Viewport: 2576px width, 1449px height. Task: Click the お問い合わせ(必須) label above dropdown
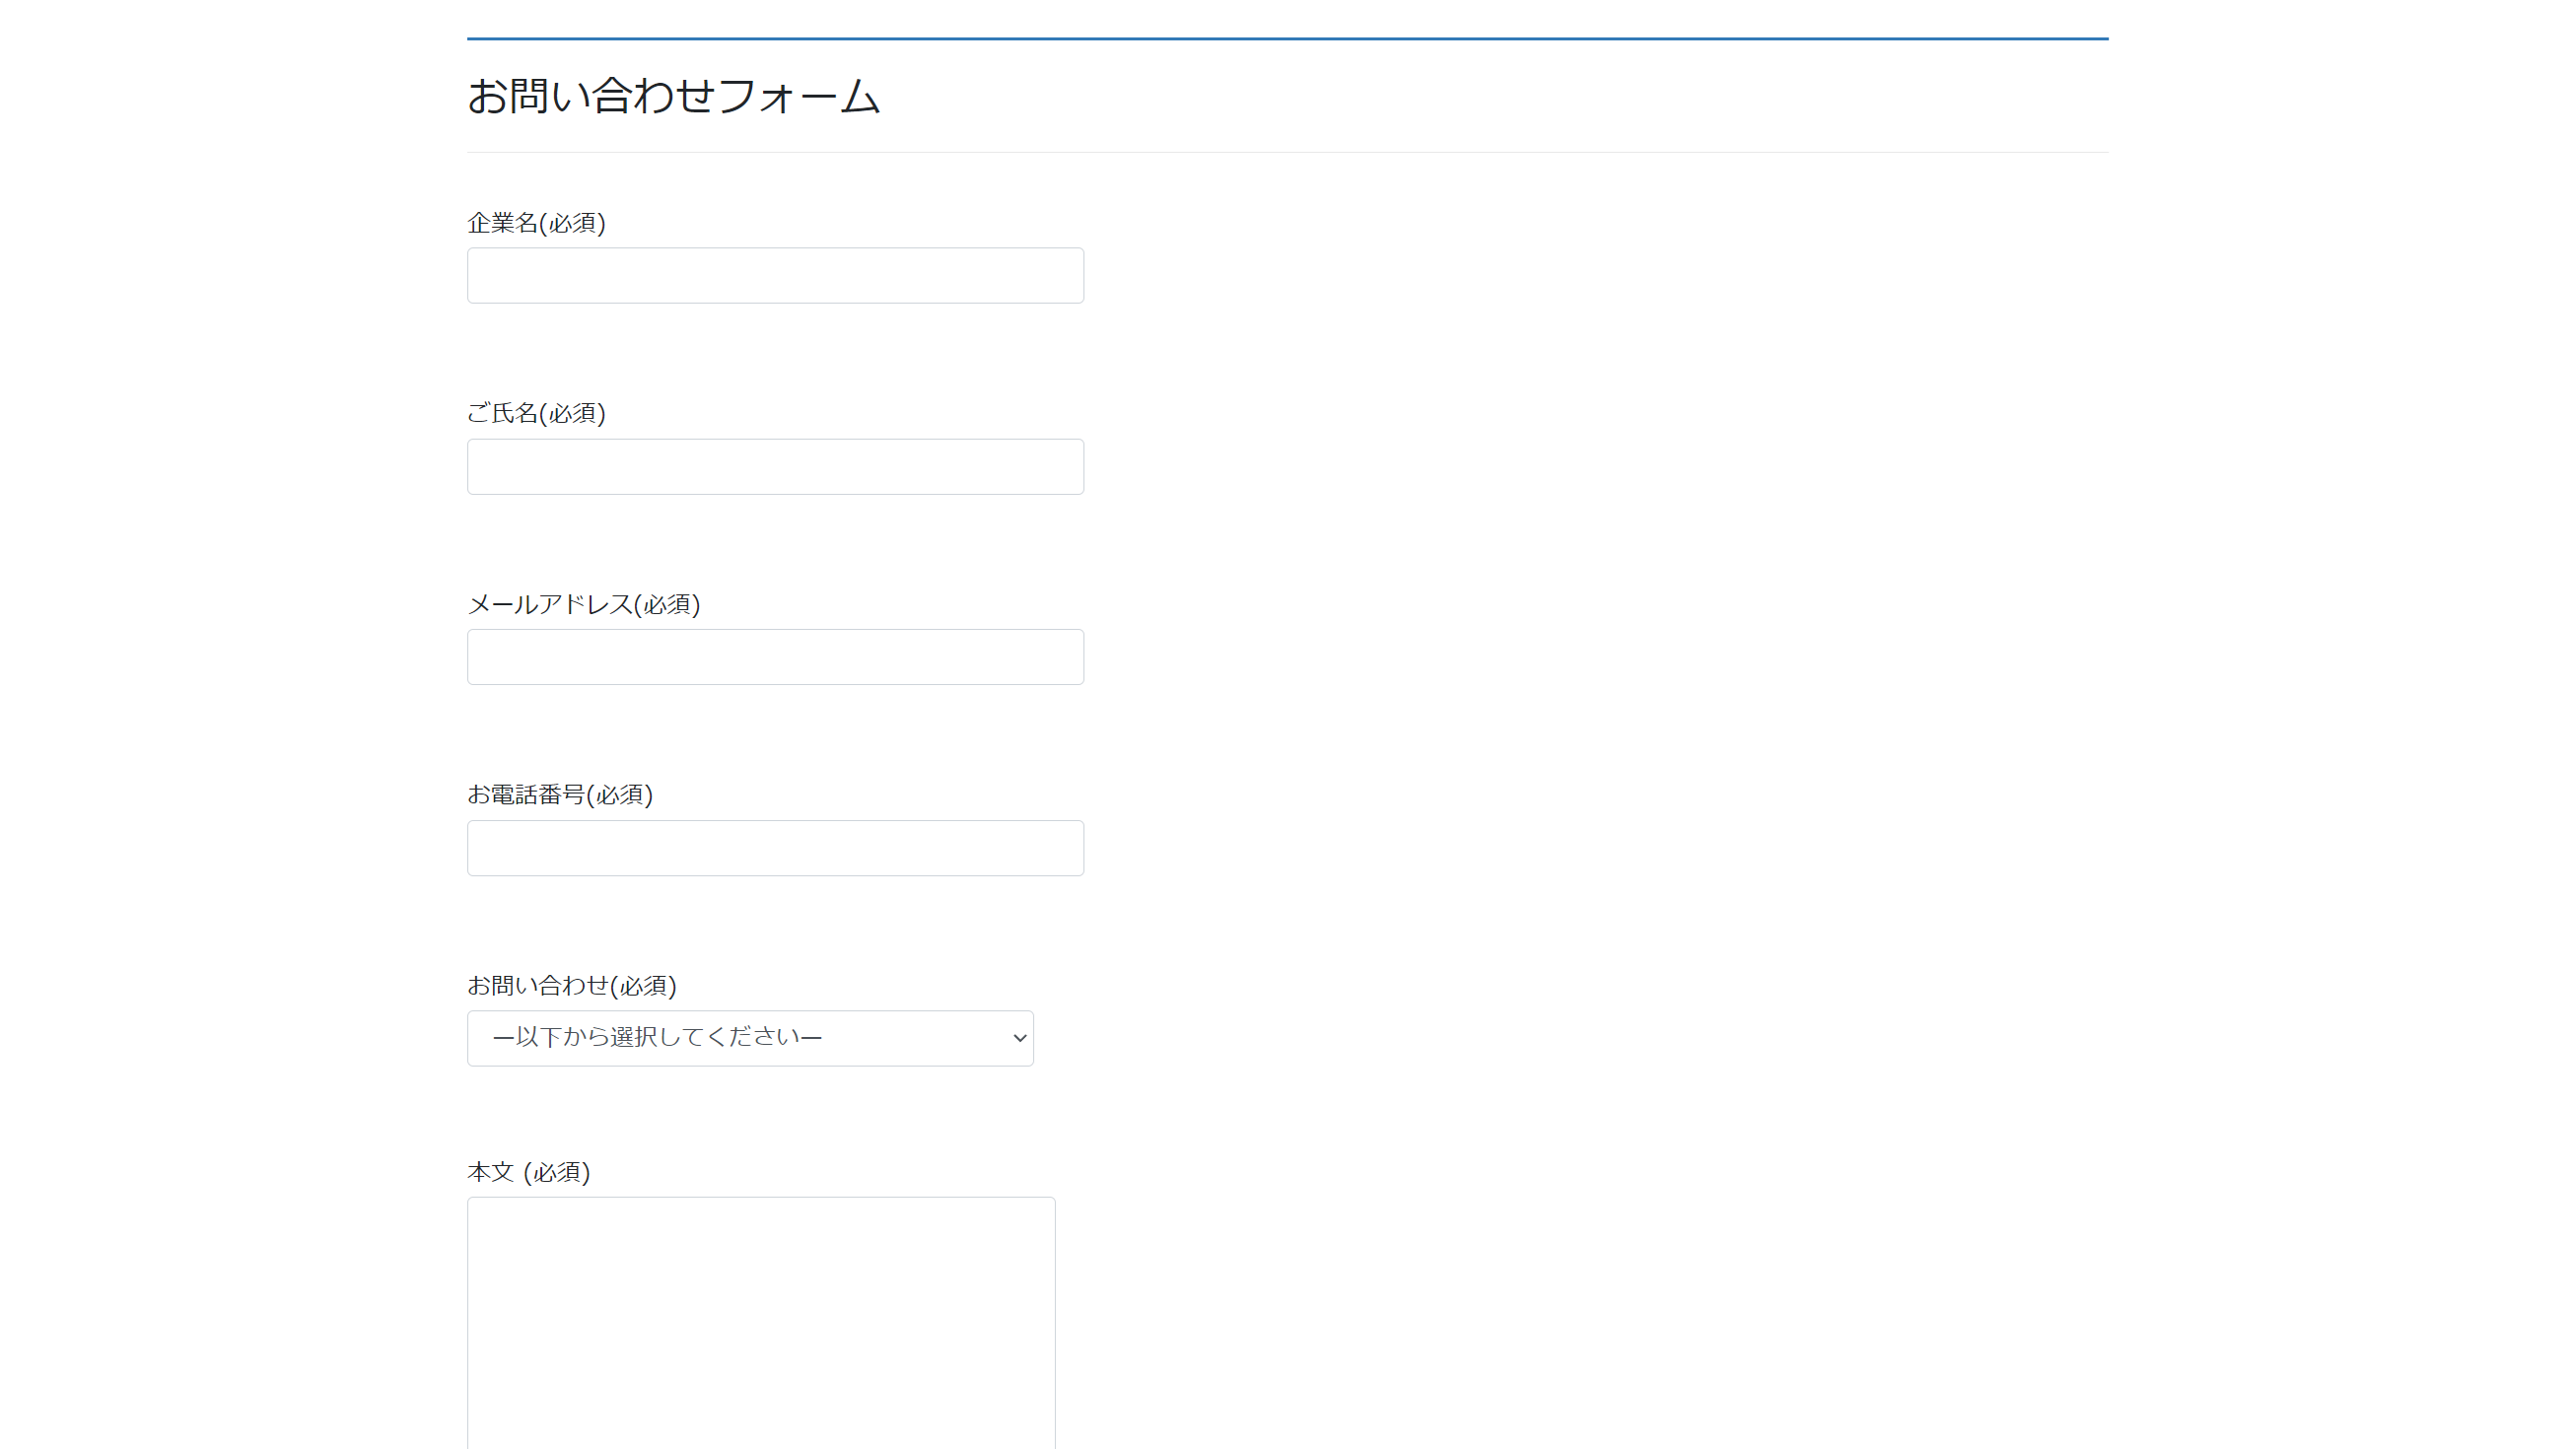[571, 986]
